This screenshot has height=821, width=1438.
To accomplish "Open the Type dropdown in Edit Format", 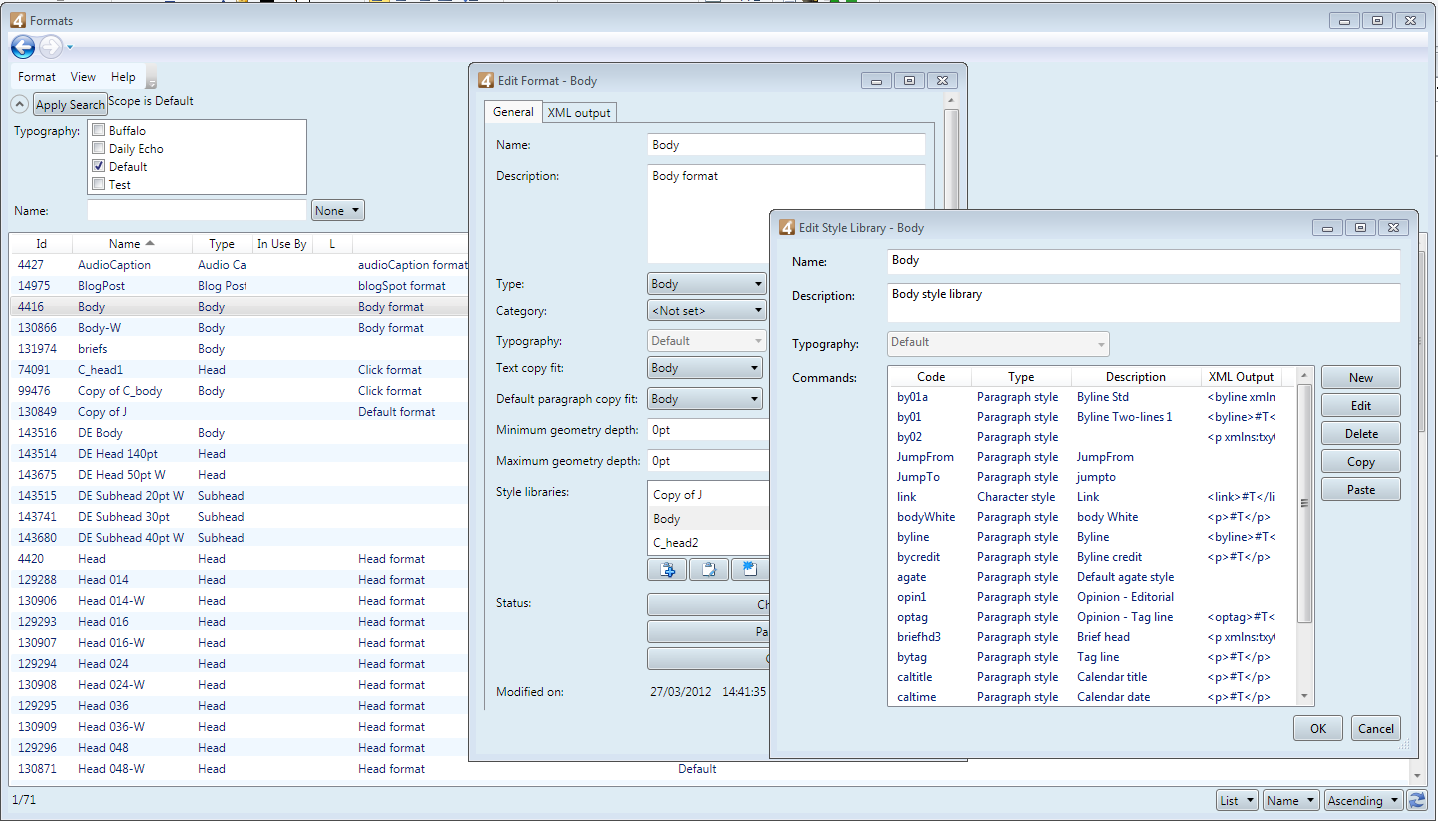I will coord(707,284).
